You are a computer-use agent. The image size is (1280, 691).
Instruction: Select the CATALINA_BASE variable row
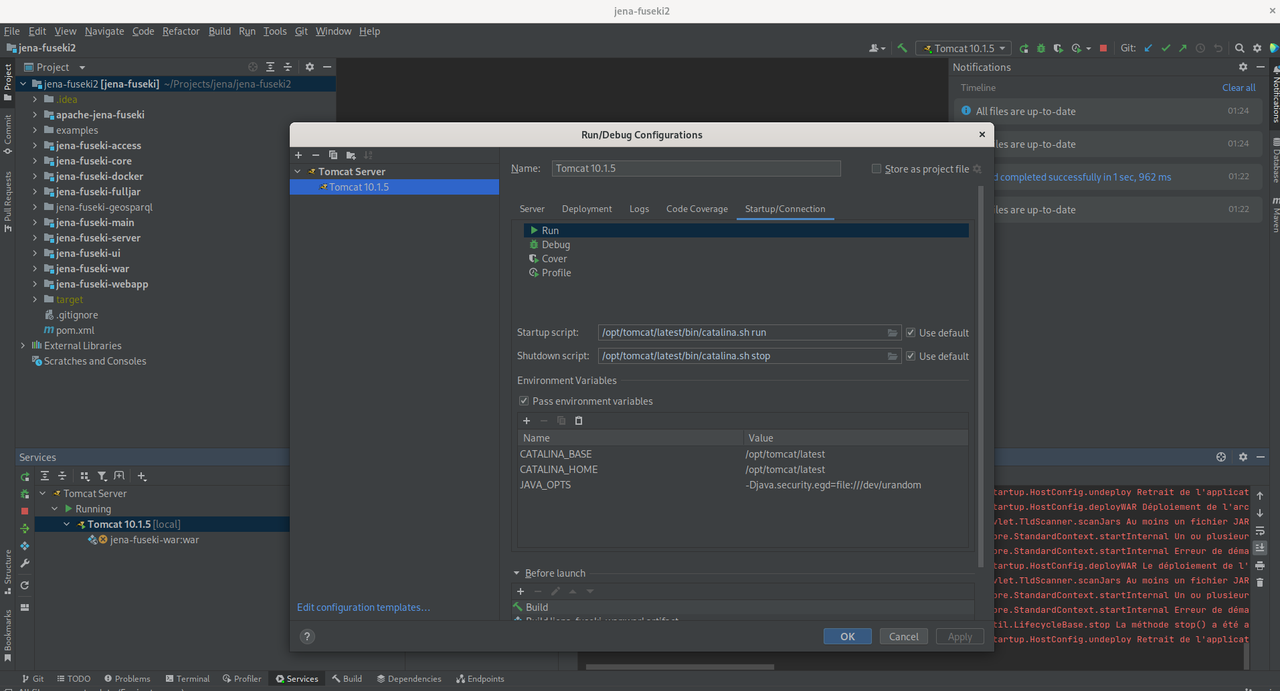(x=743, y=454)
